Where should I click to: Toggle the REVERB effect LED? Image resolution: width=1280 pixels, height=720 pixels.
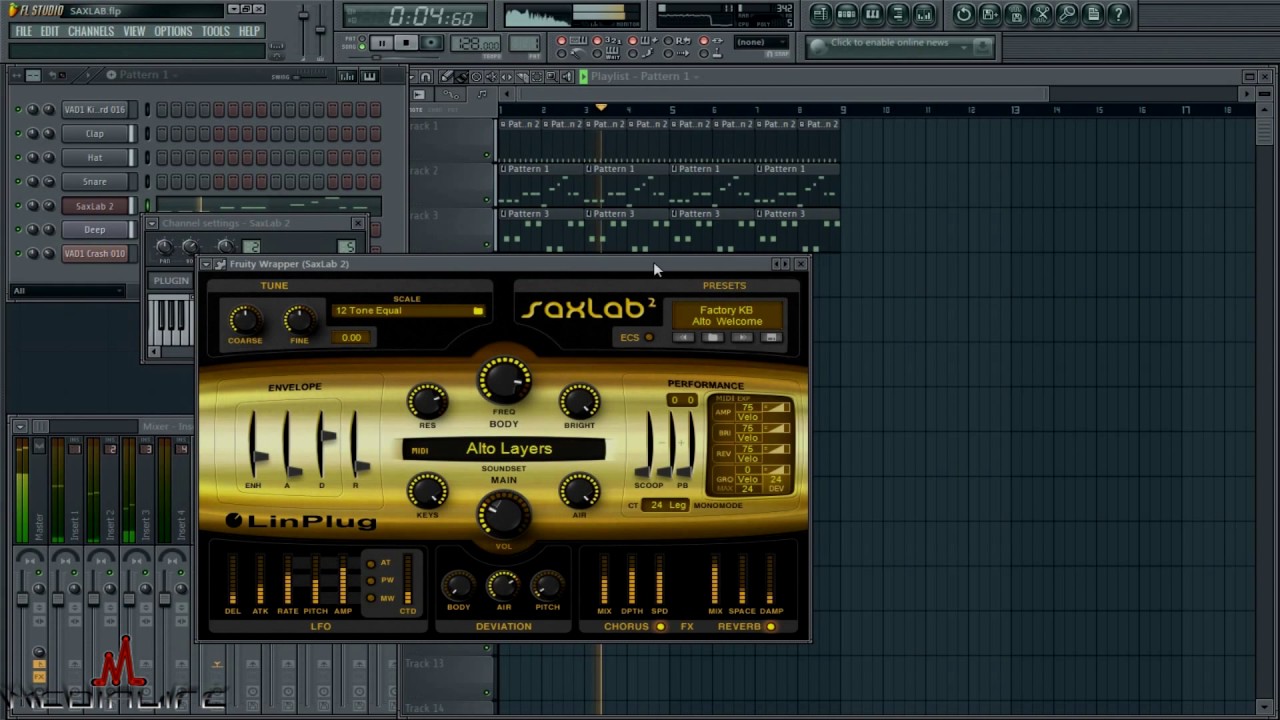click(770, 627)
